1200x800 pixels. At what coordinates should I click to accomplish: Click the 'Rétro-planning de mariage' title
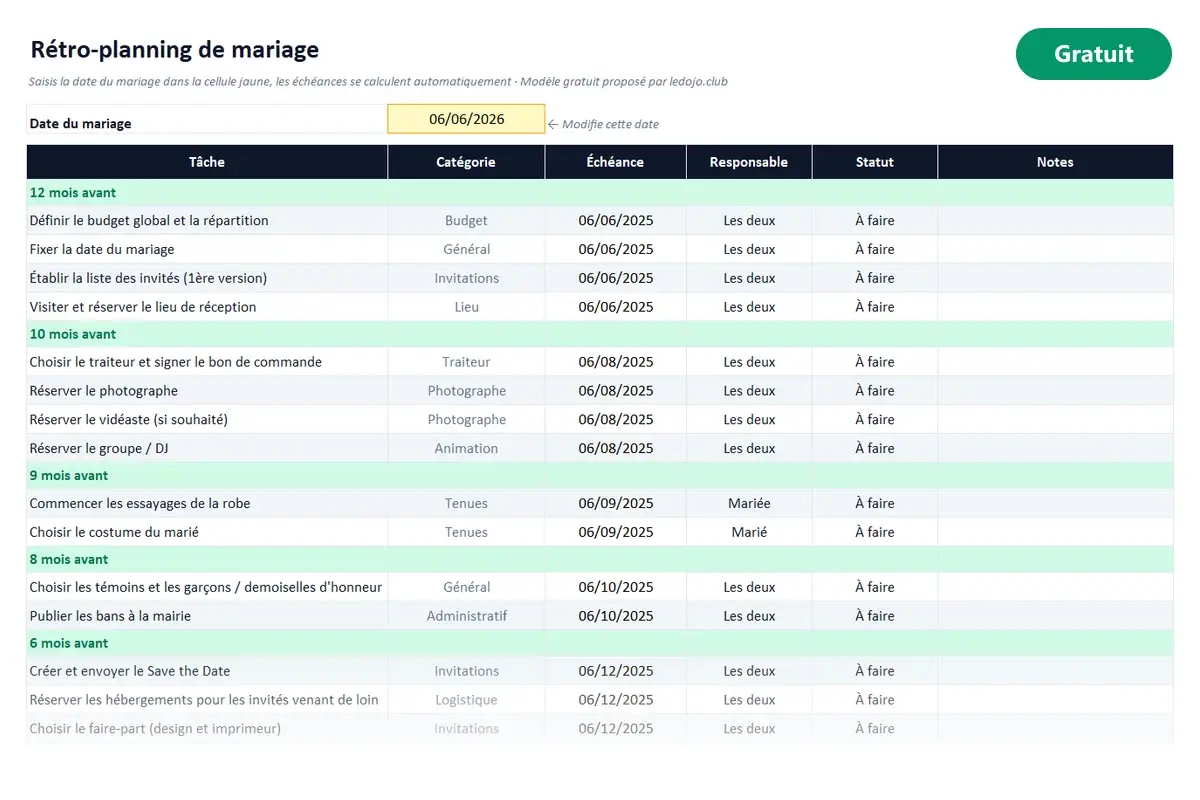click(175, 49)
